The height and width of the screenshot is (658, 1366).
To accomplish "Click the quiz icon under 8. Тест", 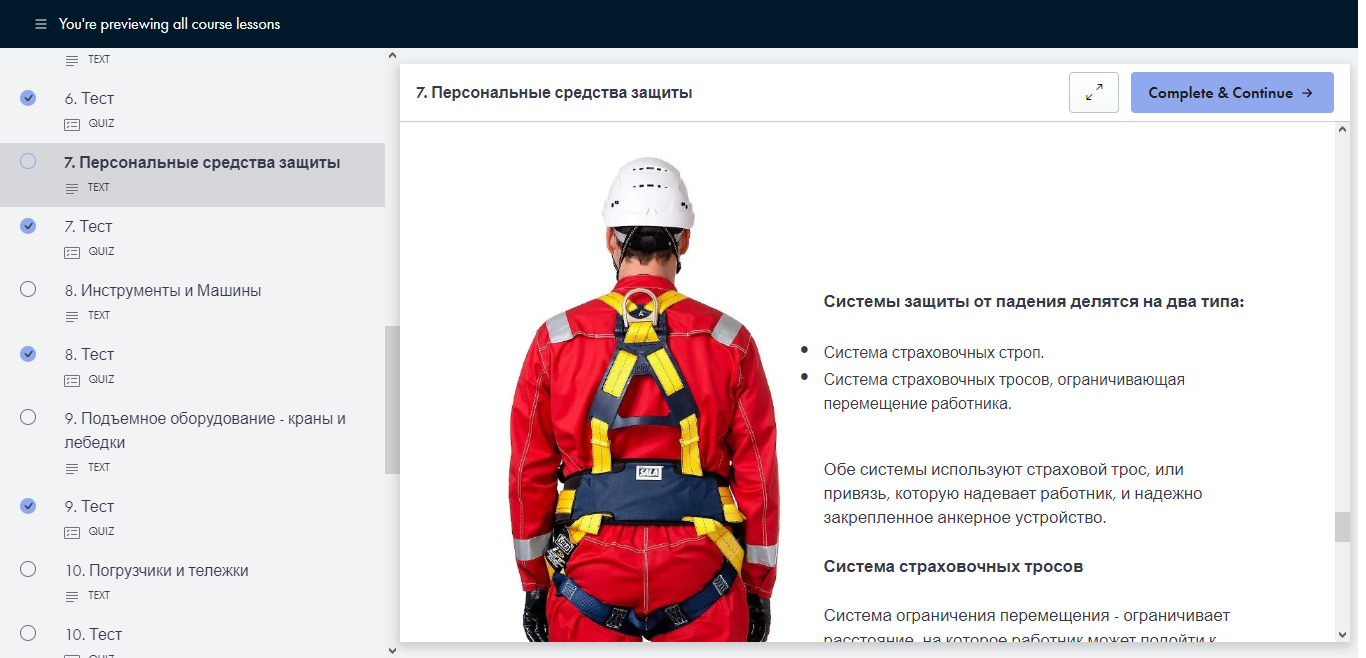I will 71,380.
